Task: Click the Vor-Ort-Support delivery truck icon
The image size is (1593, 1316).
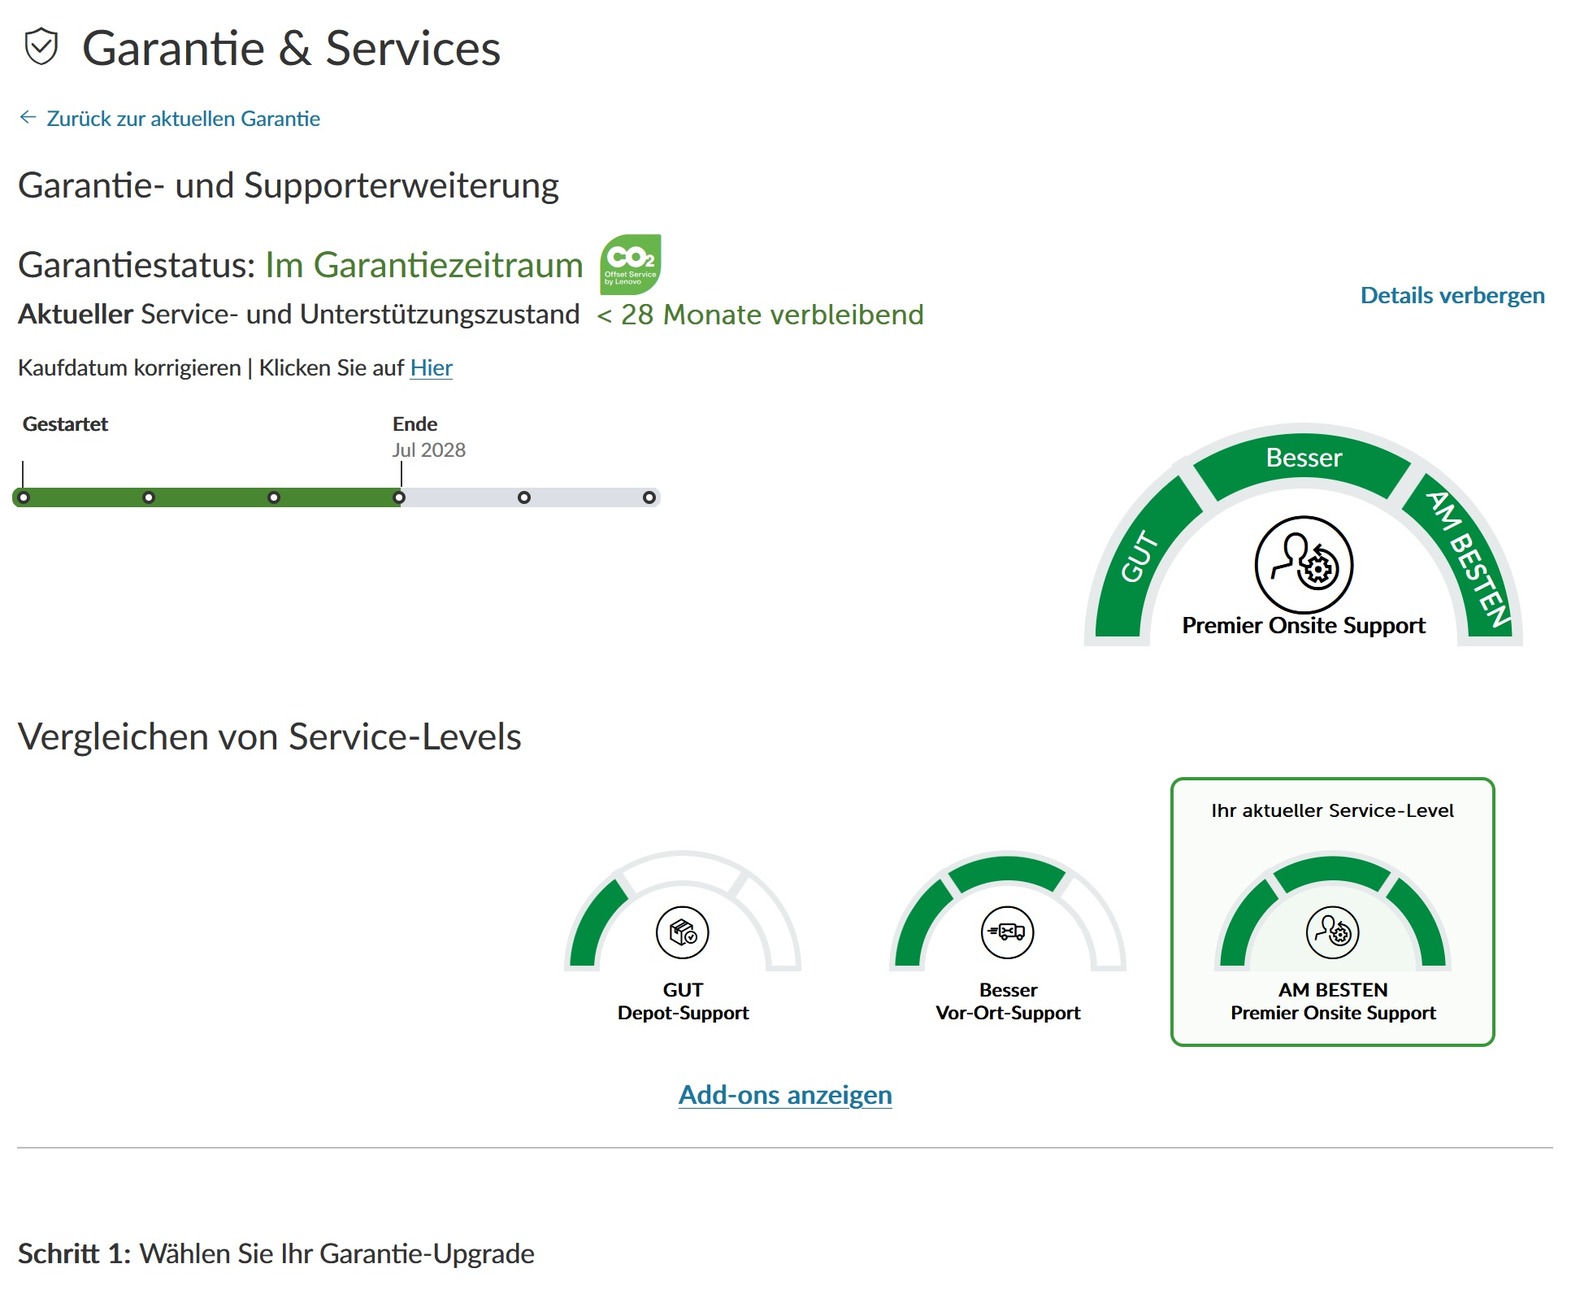Action: [1007, 932]
